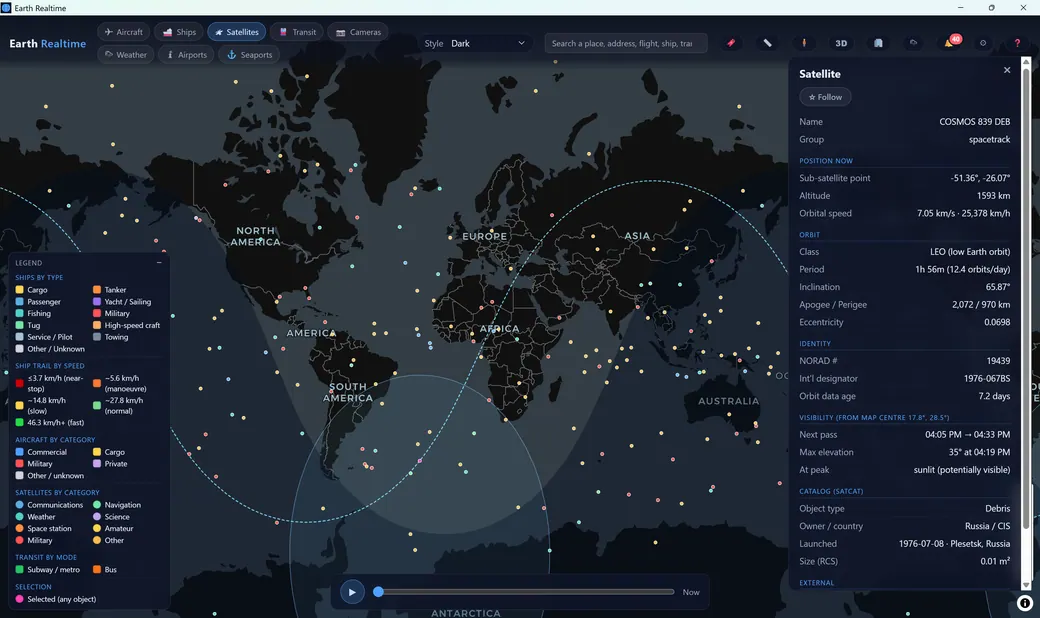Follow the COSMOS 839 DEB satellite

point(825,97)
